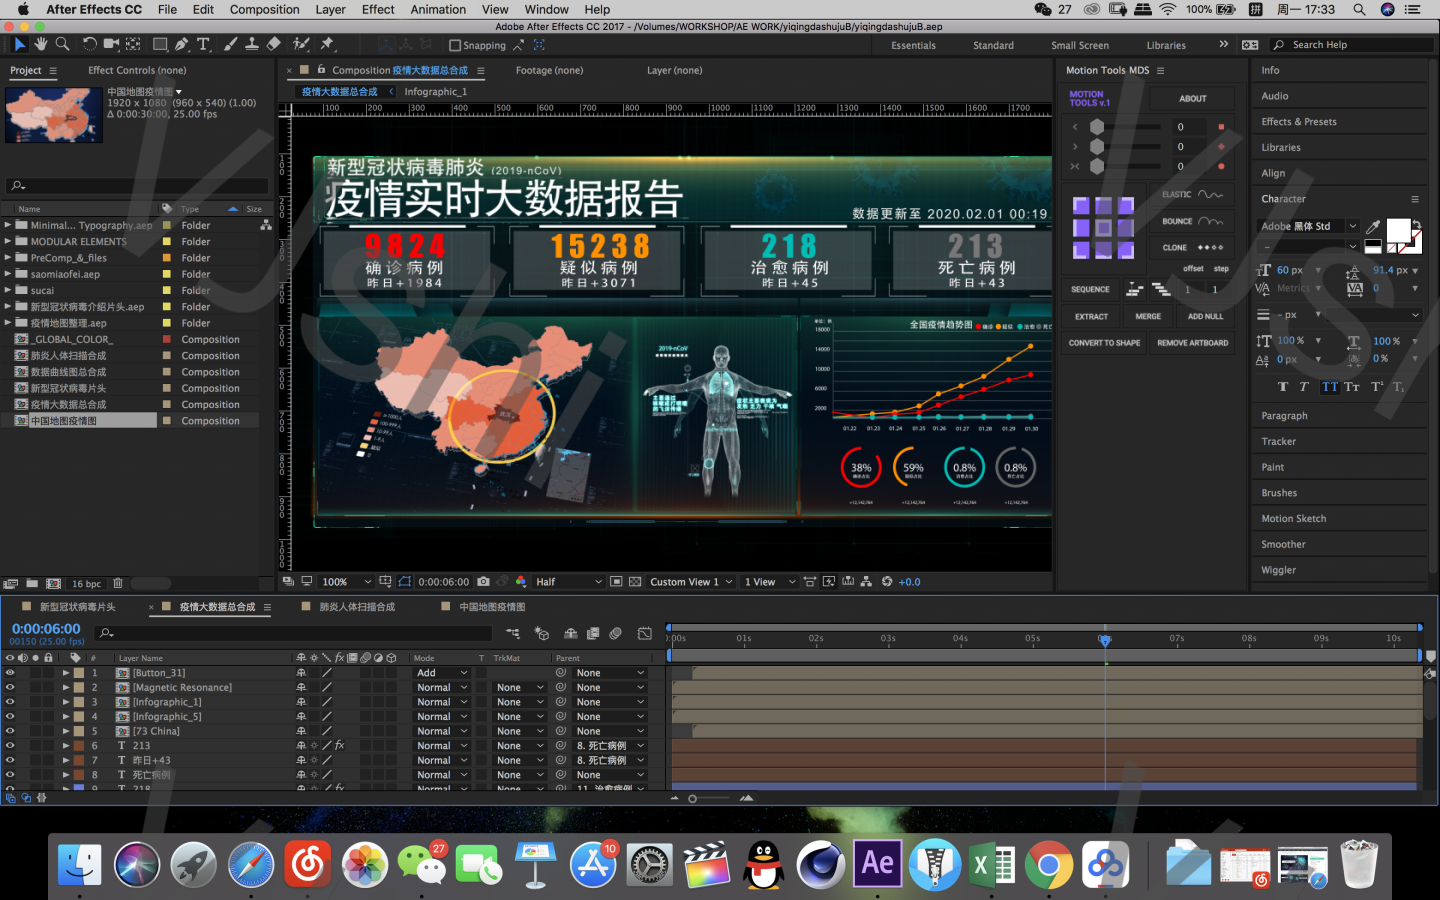Open the 1 View layout dropdown
Image resolution: width=1440 pixels, height=900 pixels.
pyautogui.click(x=769, y=581)
